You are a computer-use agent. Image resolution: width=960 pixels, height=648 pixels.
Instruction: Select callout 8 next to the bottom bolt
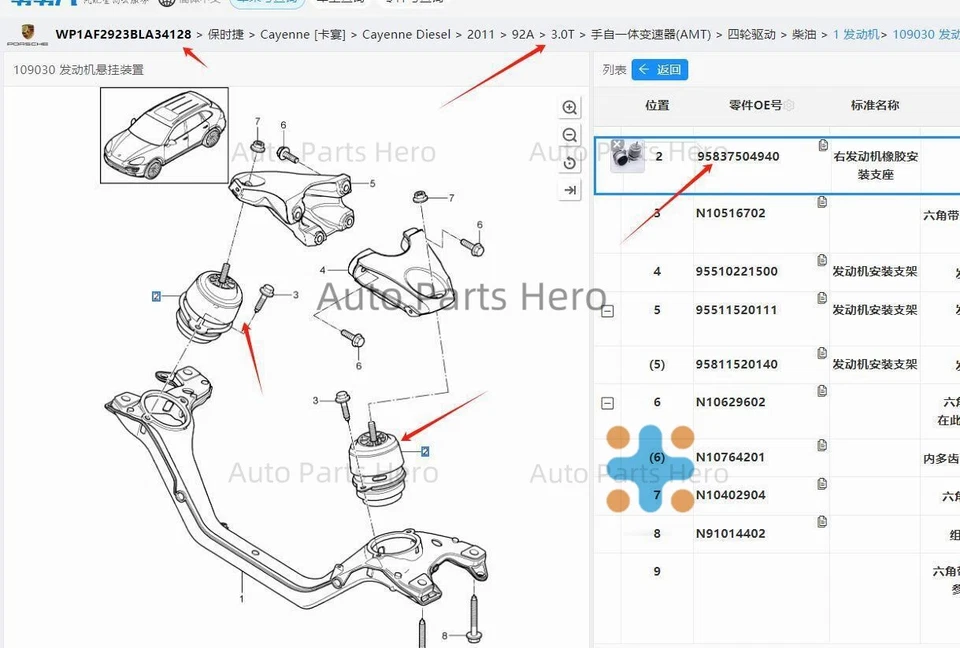coord(444,636)
